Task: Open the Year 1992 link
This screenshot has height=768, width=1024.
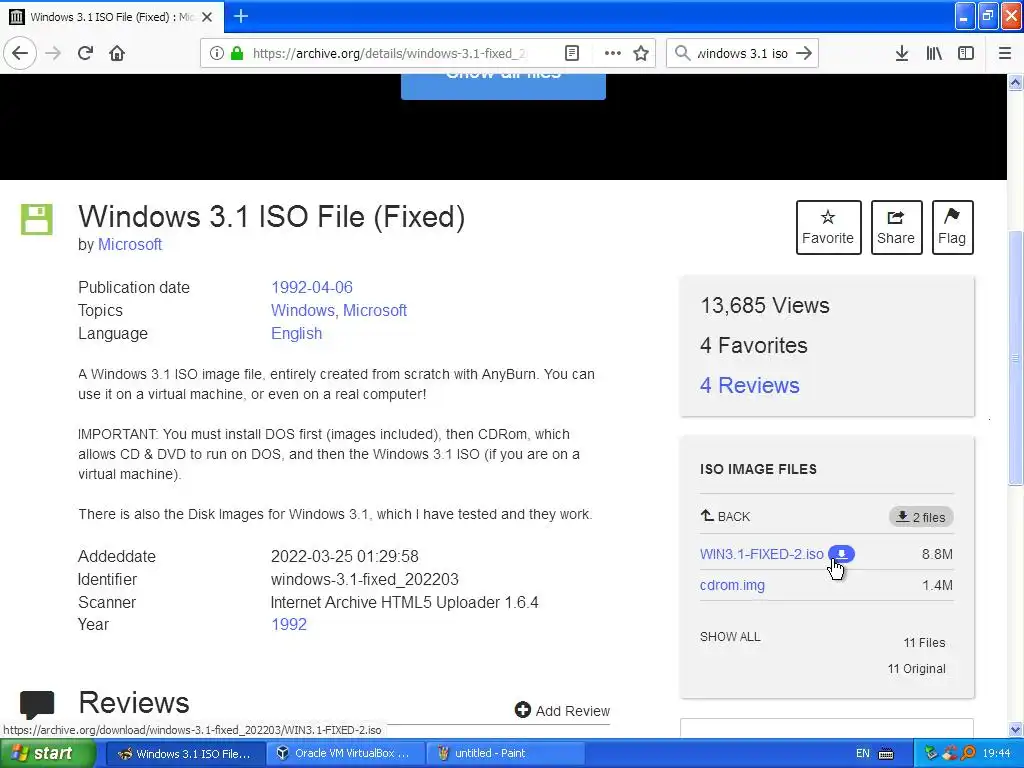Action: pyautogui.click(x=289, y=624)
